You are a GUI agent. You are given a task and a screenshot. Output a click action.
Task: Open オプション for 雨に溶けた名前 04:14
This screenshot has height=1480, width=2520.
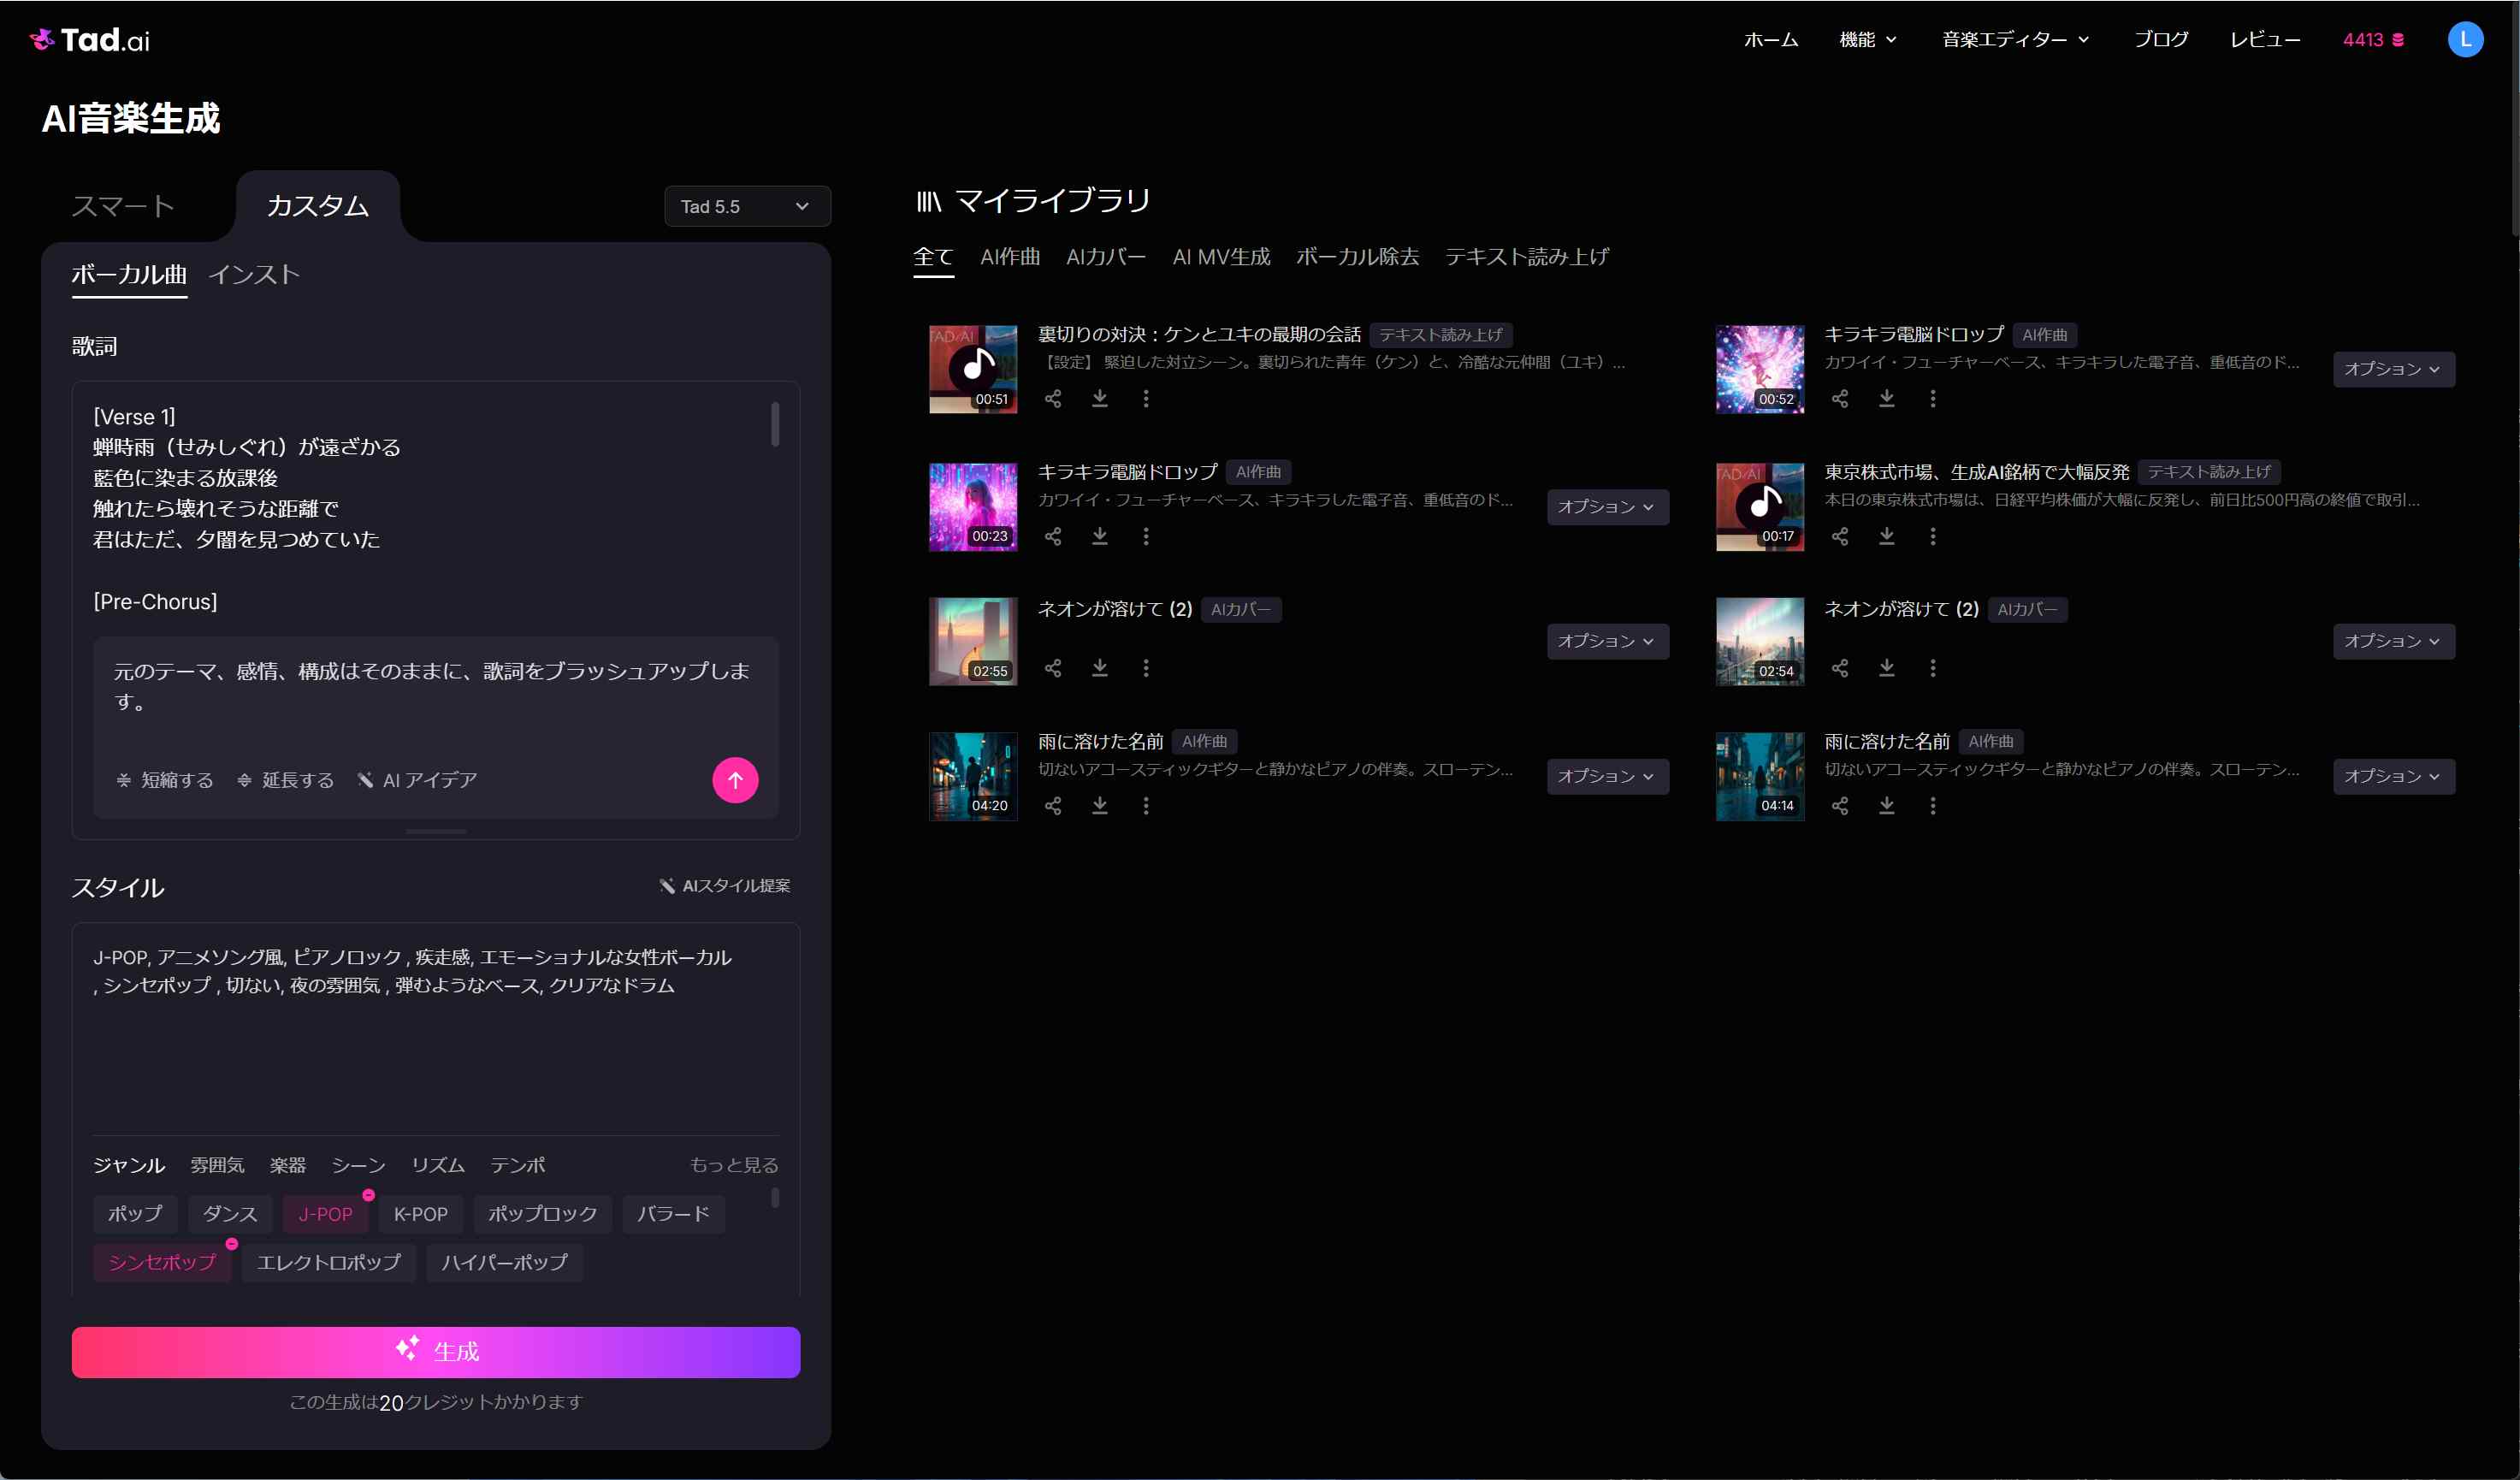(2393, 777)
